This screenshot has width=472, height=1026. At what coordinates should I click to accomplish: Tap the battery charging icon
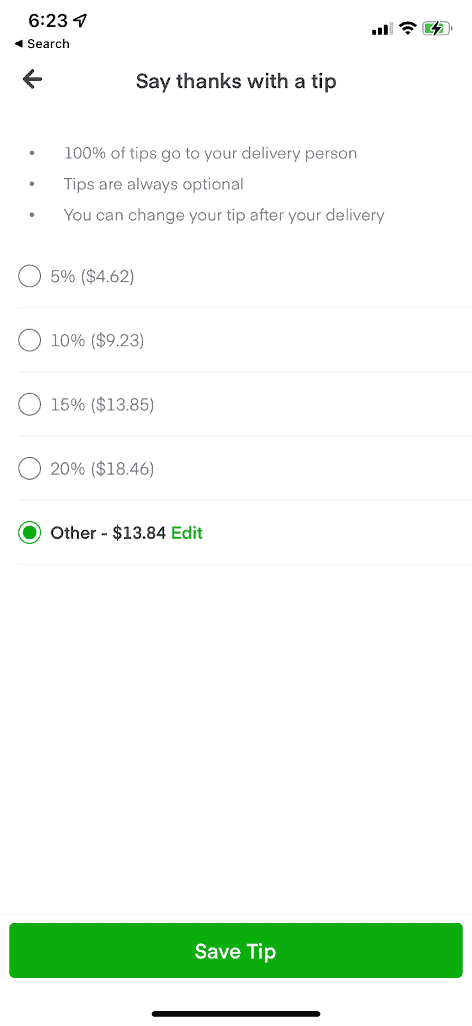[437, 28]
